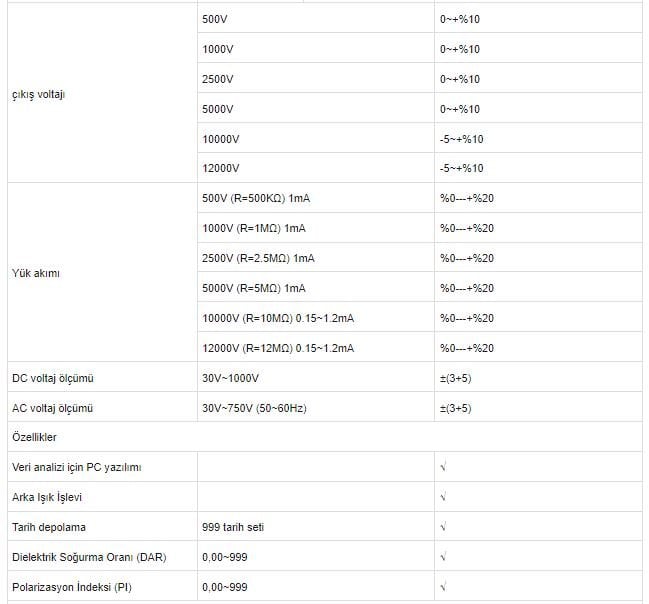Screen dimensions: 649x604
Task: Click the checkmark in Veri analizi row
Action: pyautogui.click(x=443, y=467)
